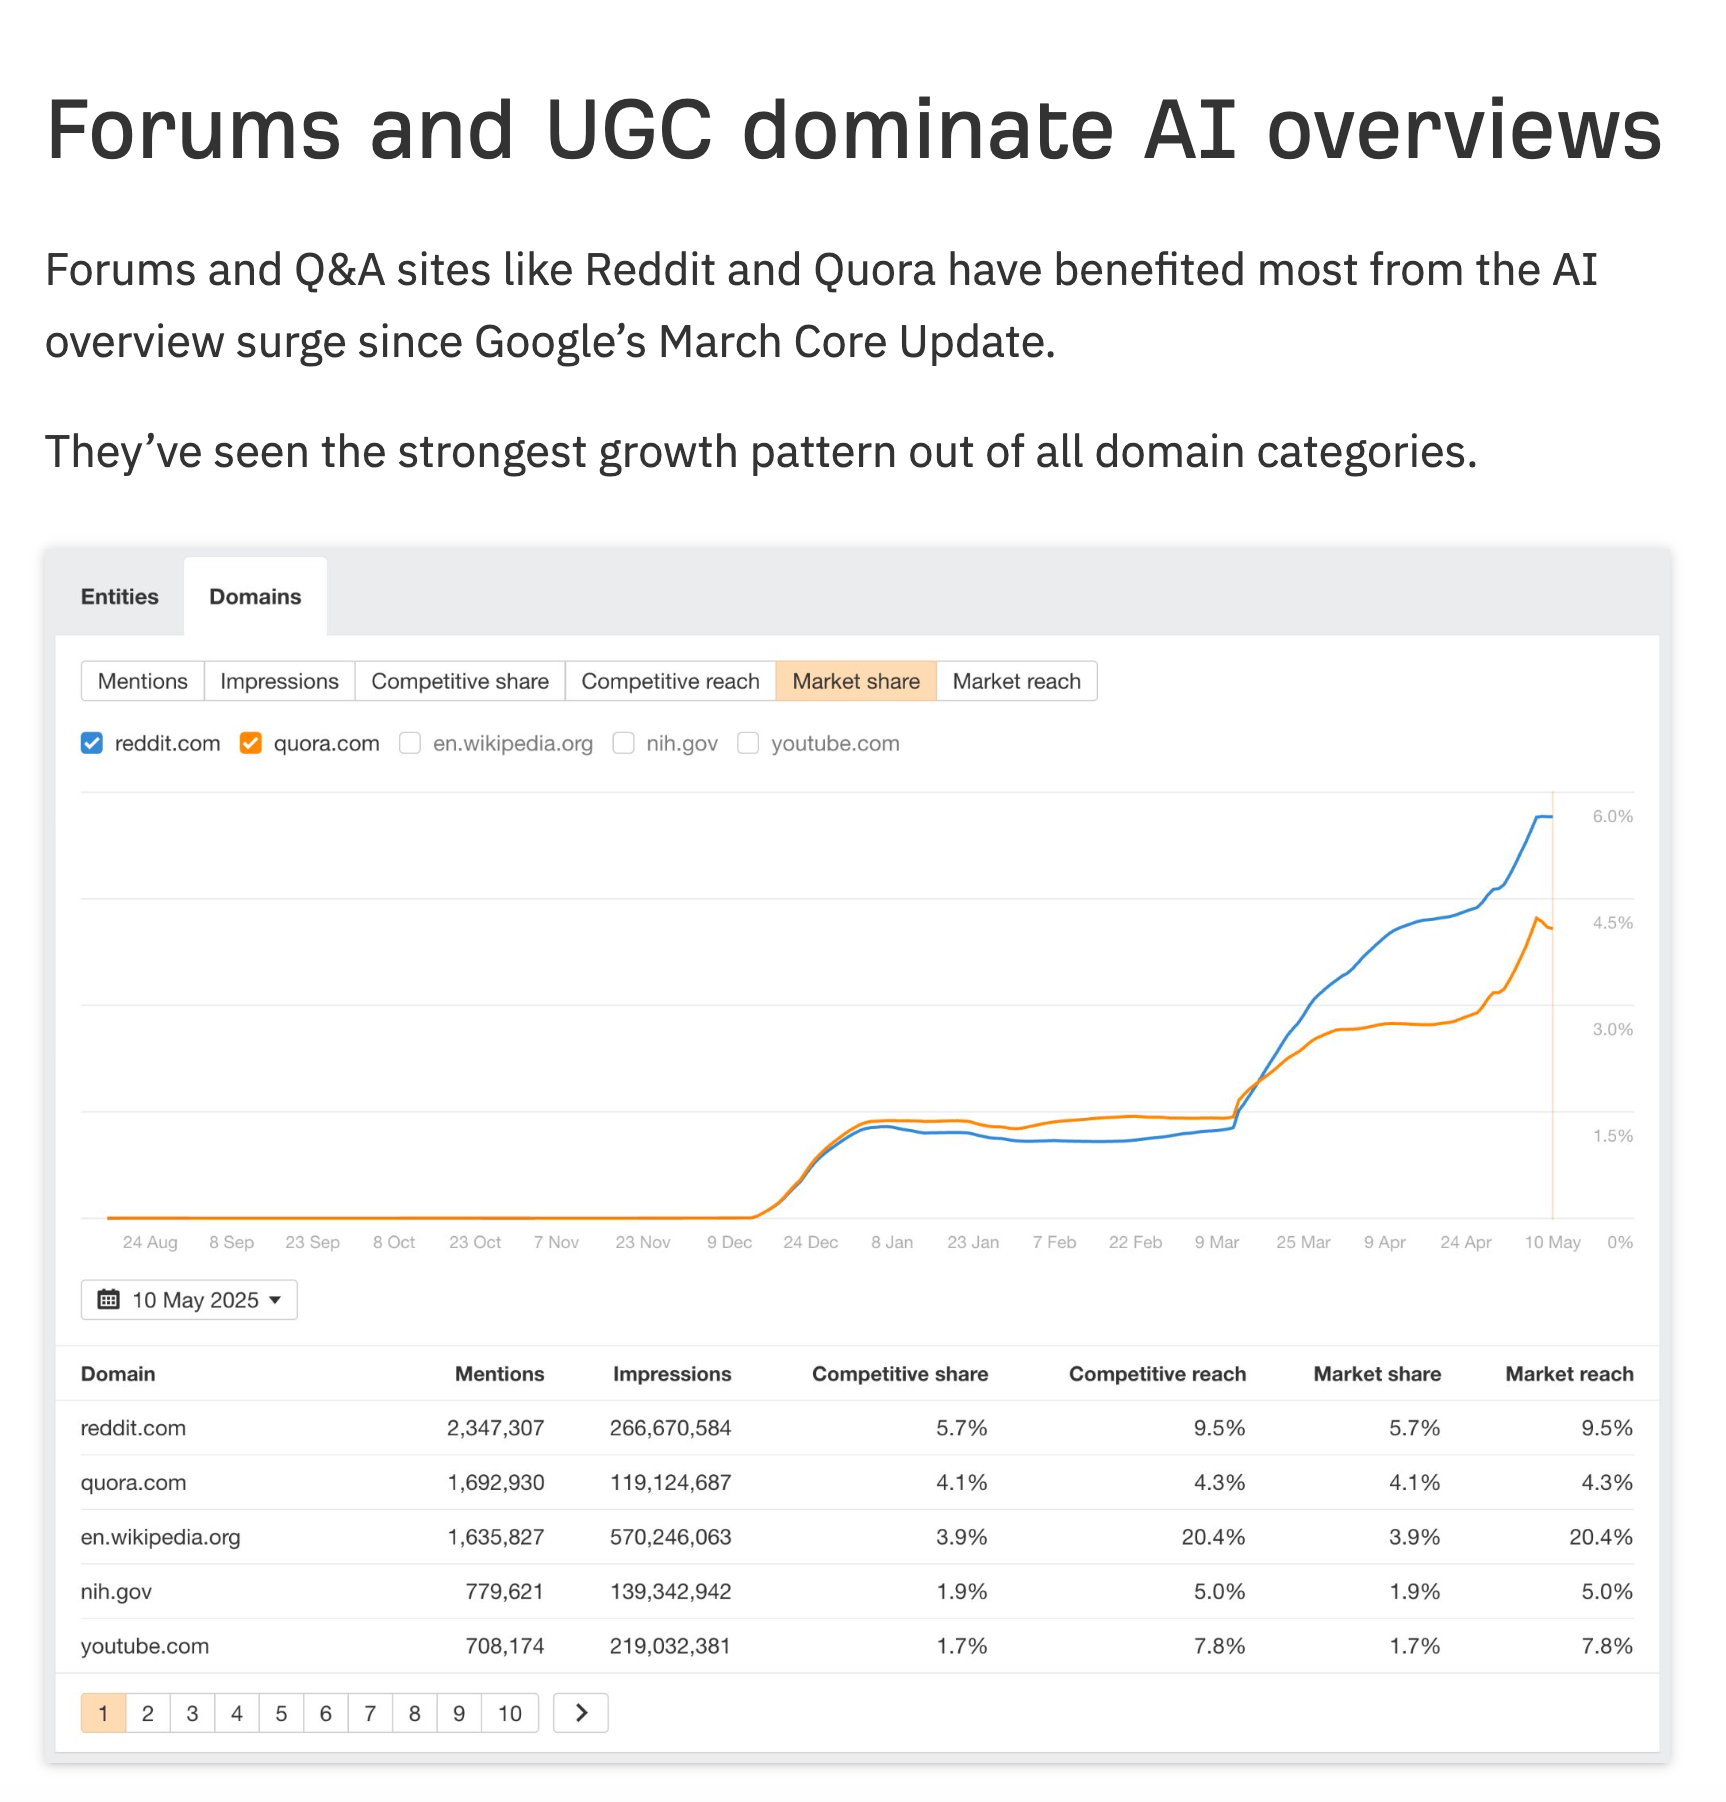Screen dimensions: 1726x1802
Task: Go to page 7 of results
Action: tap(370, 1713)
